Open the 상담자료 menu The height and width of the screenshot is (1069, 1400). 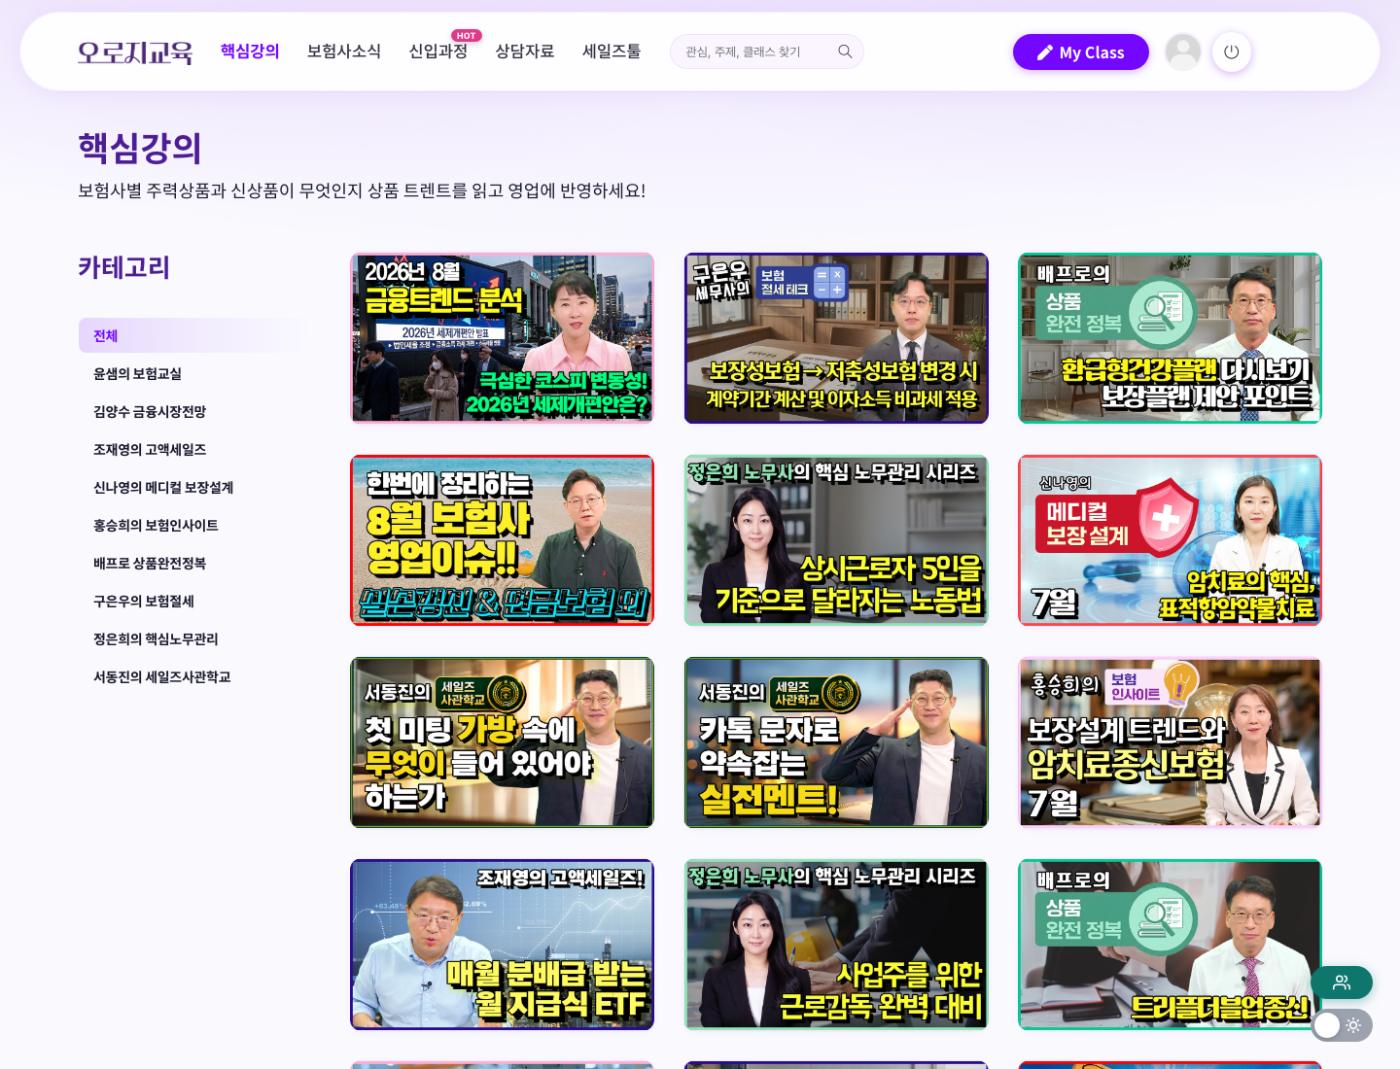524,51
